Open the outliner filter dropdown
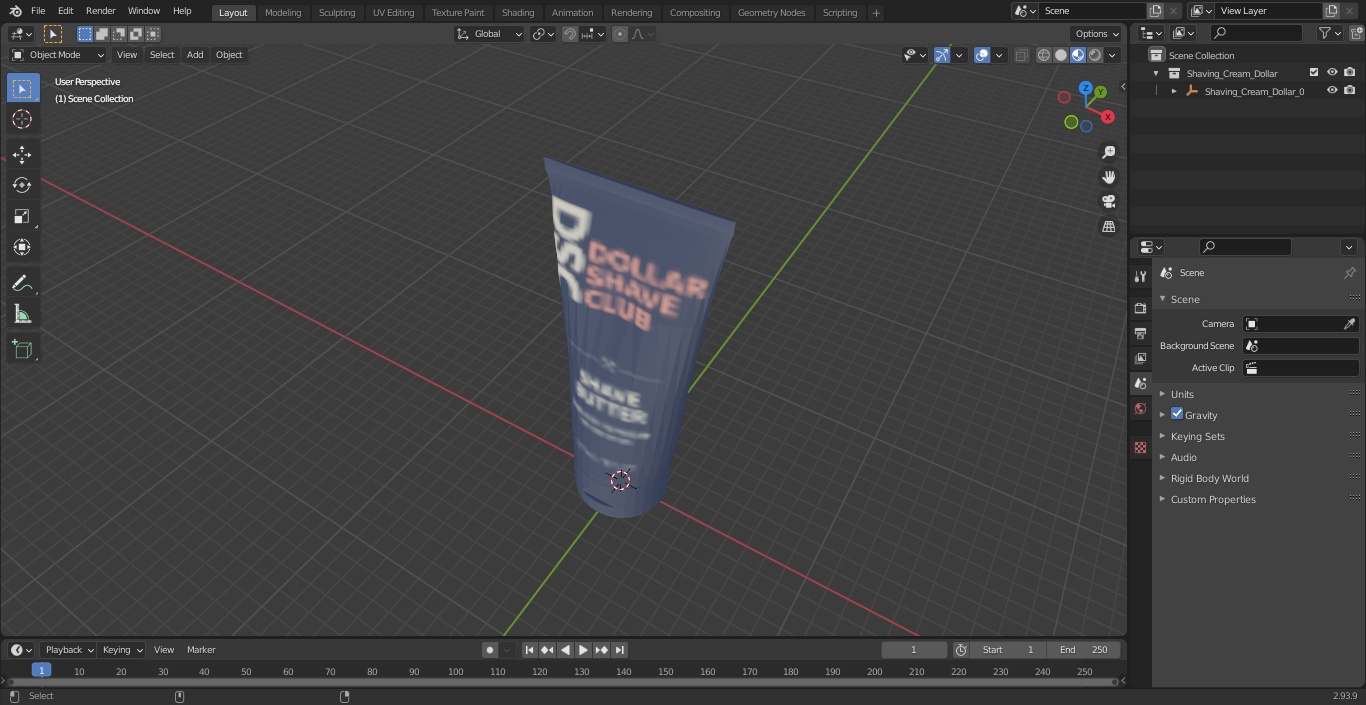 click(1329, 33)
